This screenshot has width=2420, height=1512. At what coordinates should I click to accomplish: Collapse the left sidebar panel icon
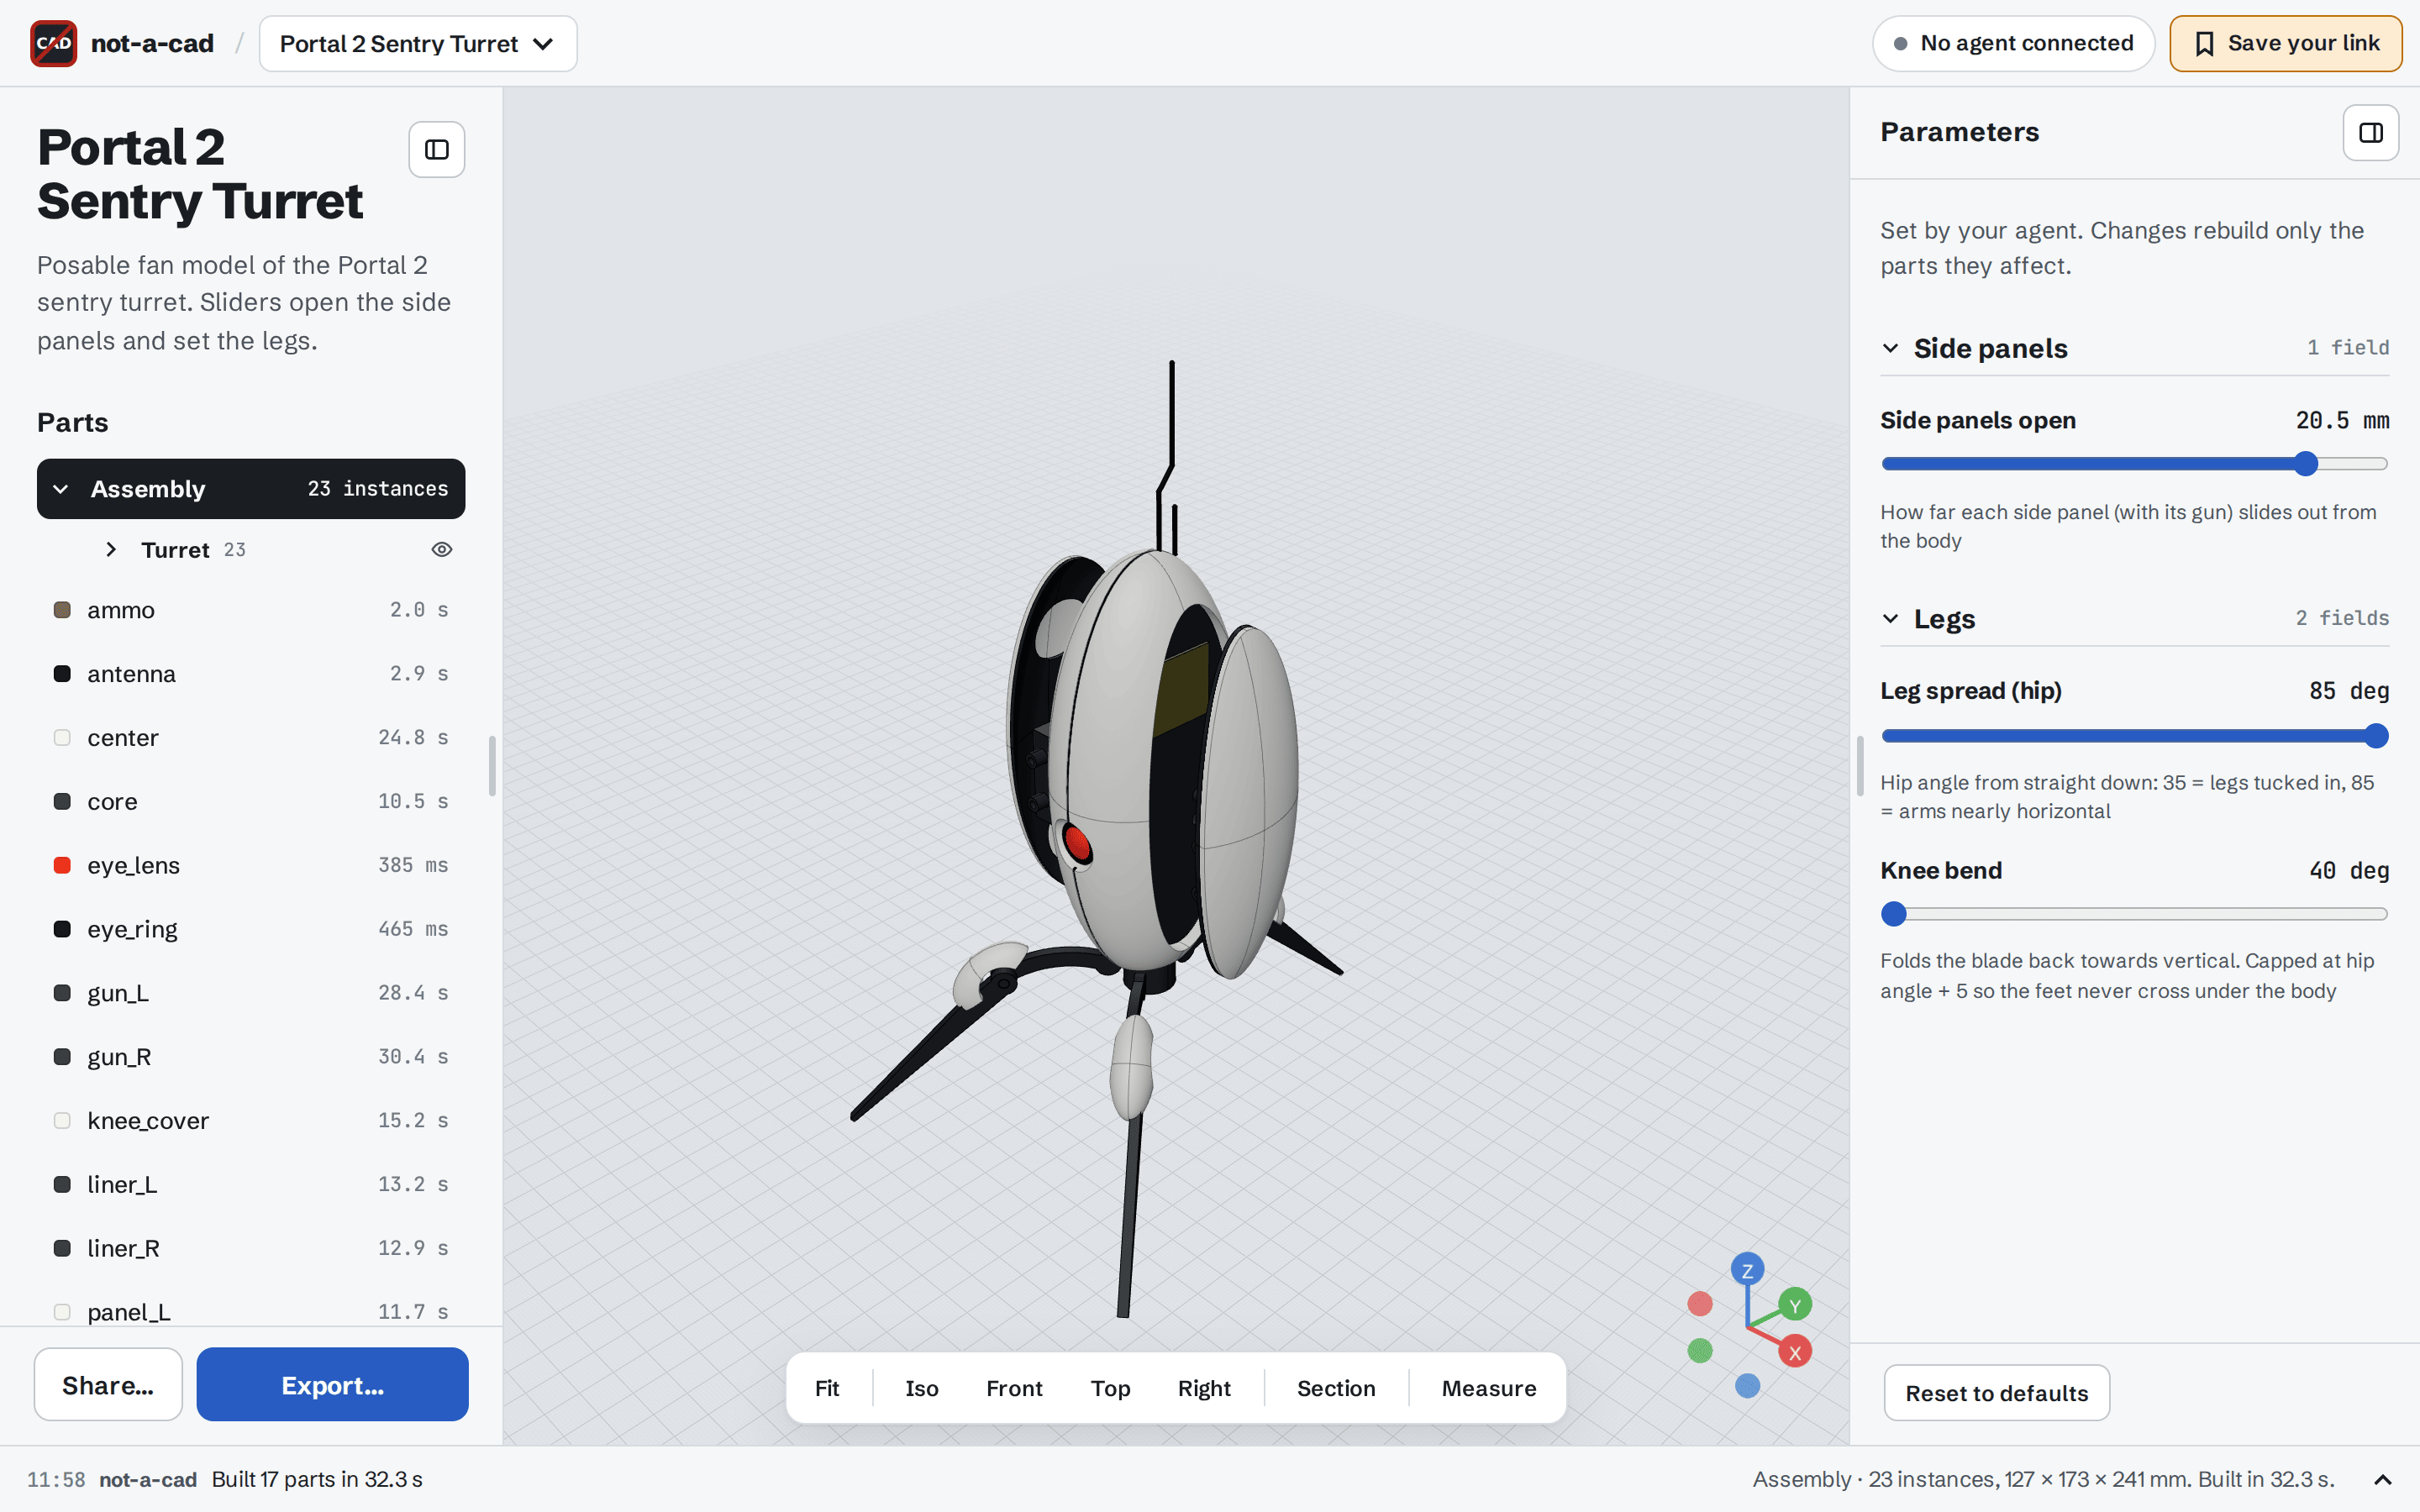tap(437, 150)
